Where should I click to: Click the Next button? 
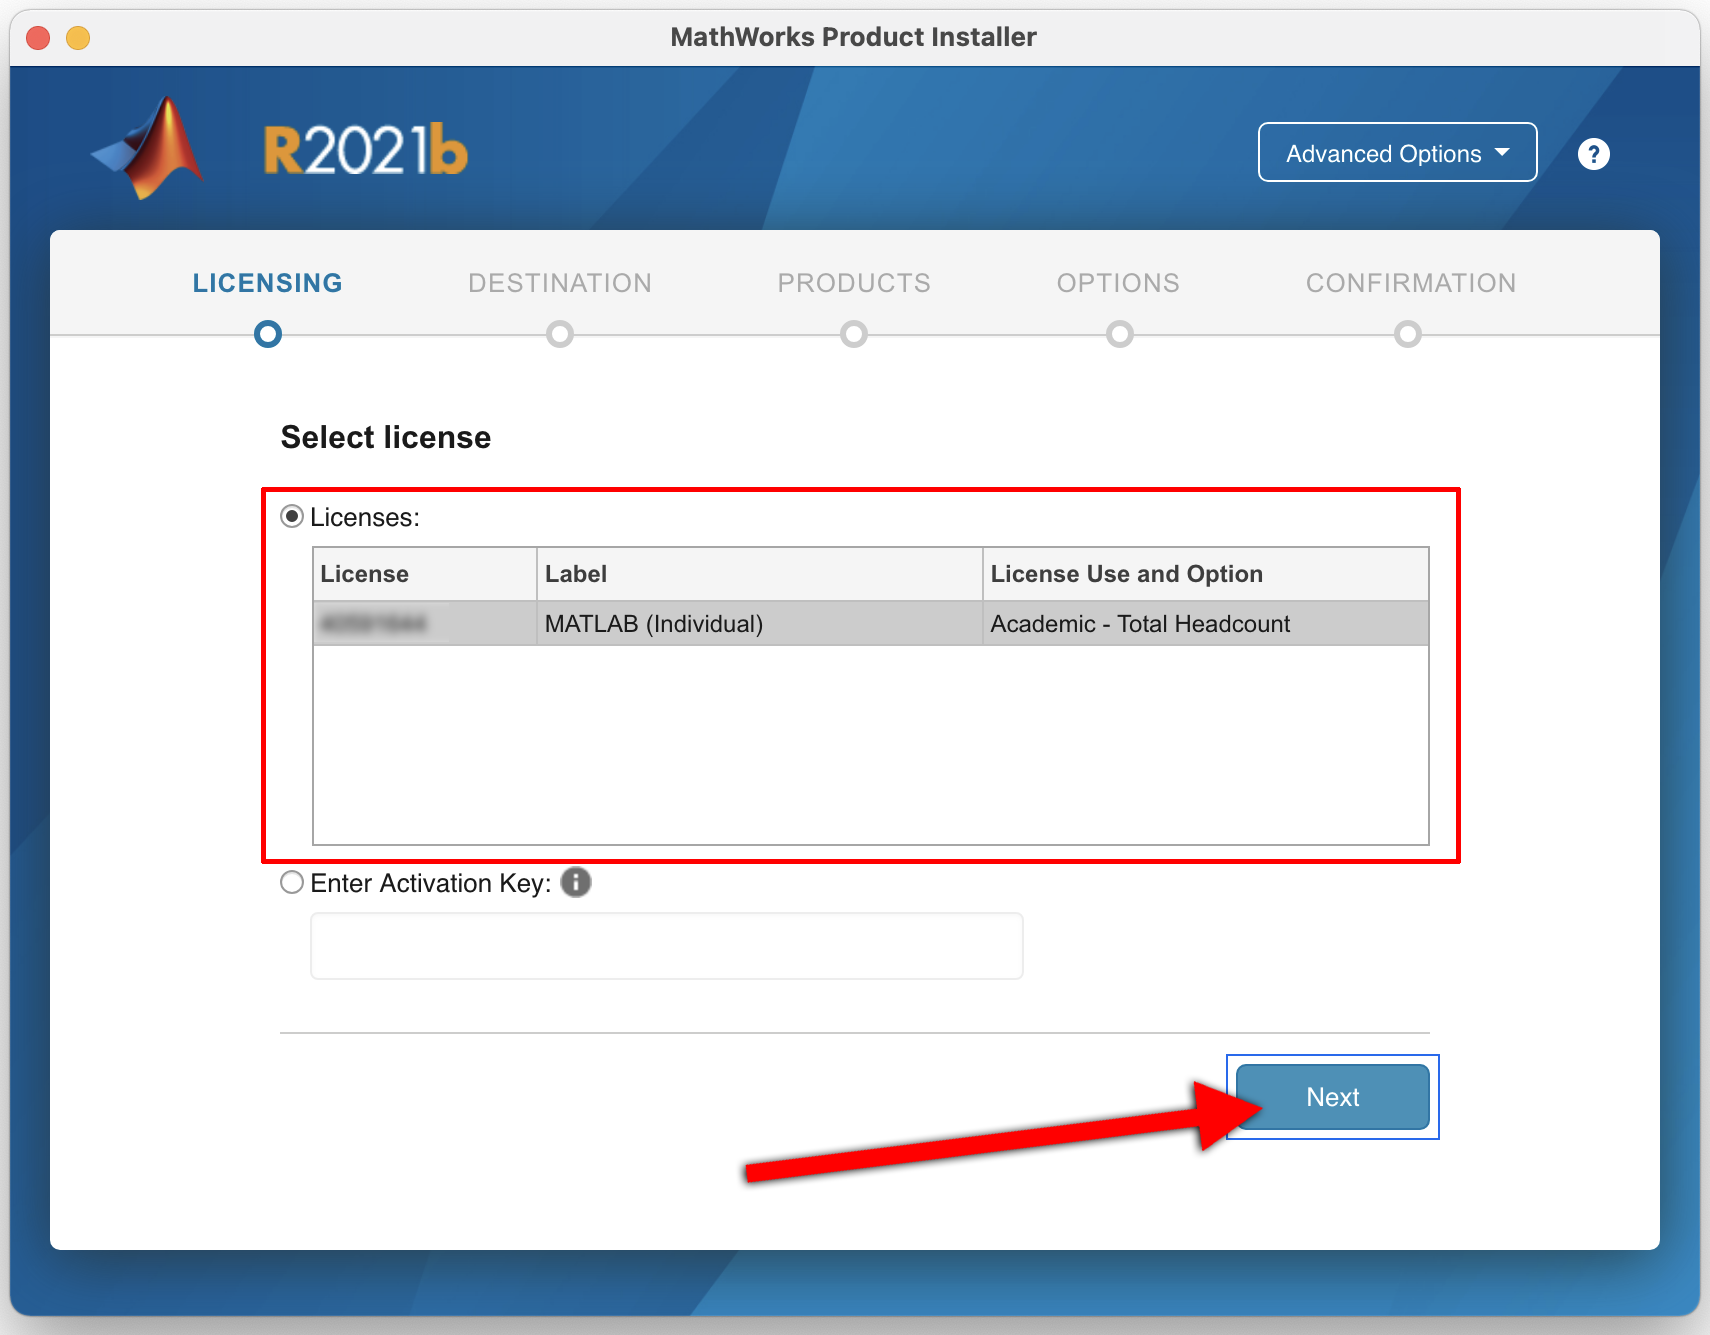(1332, 1097)
